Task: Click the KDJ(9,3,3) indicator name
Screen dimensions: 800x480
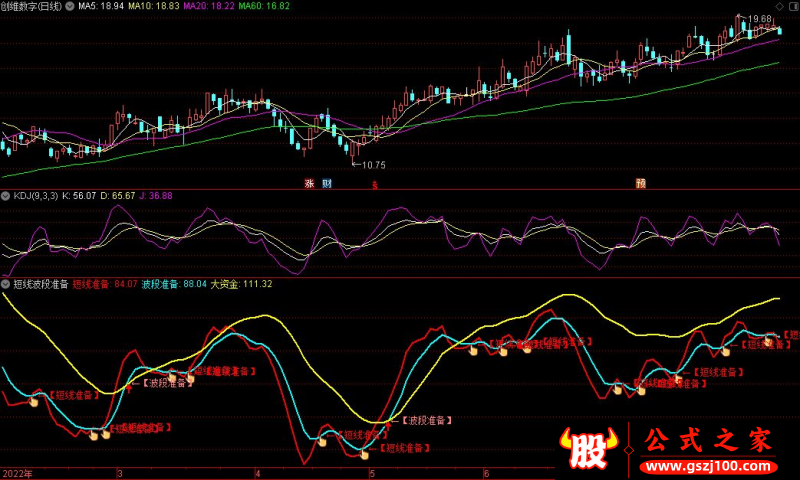Action: (x=36, y=196)
